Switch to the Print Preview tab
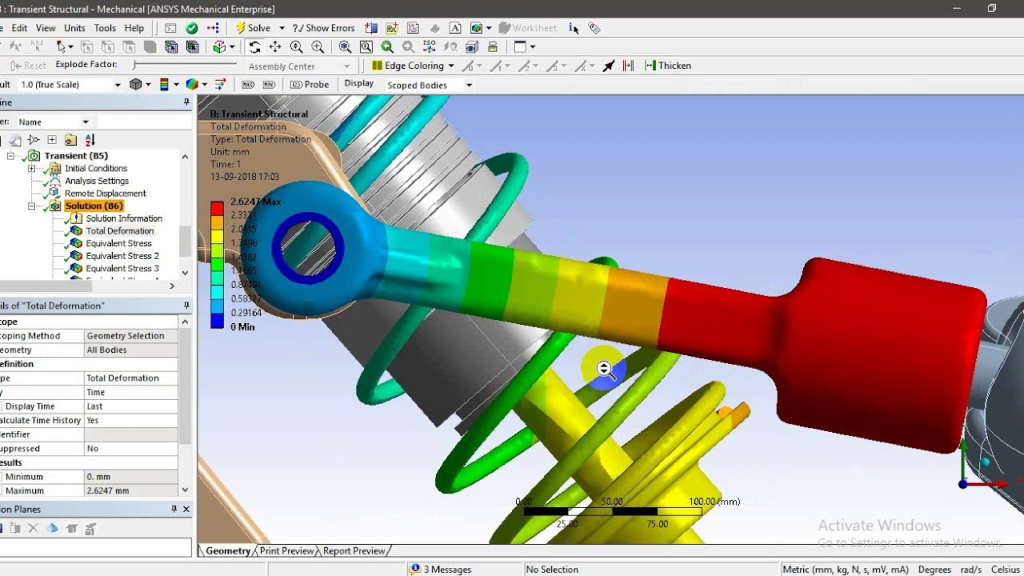 click(x=287, y=551)
